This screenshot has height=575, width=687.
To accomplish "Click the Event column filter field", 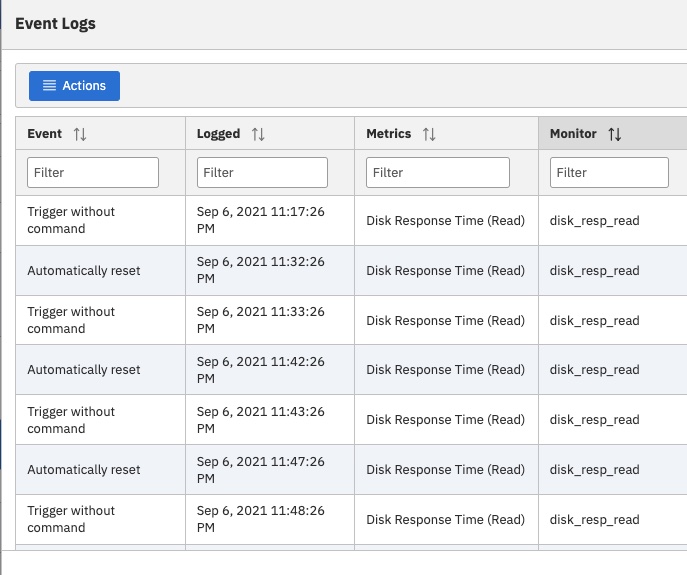I will (93, 172).
